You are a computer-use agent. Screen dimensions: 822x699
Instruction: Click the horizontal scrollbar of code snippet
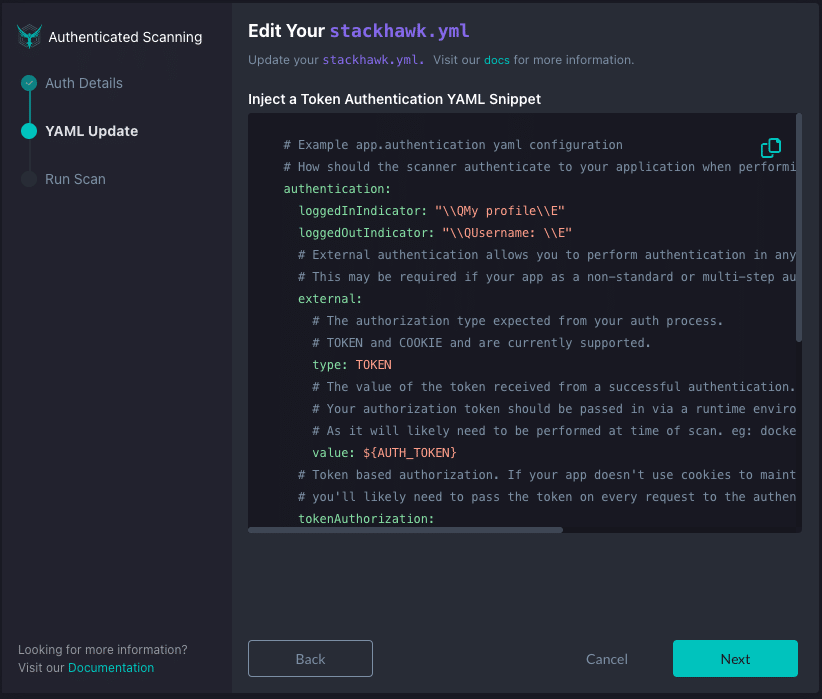tap(405, 530)
